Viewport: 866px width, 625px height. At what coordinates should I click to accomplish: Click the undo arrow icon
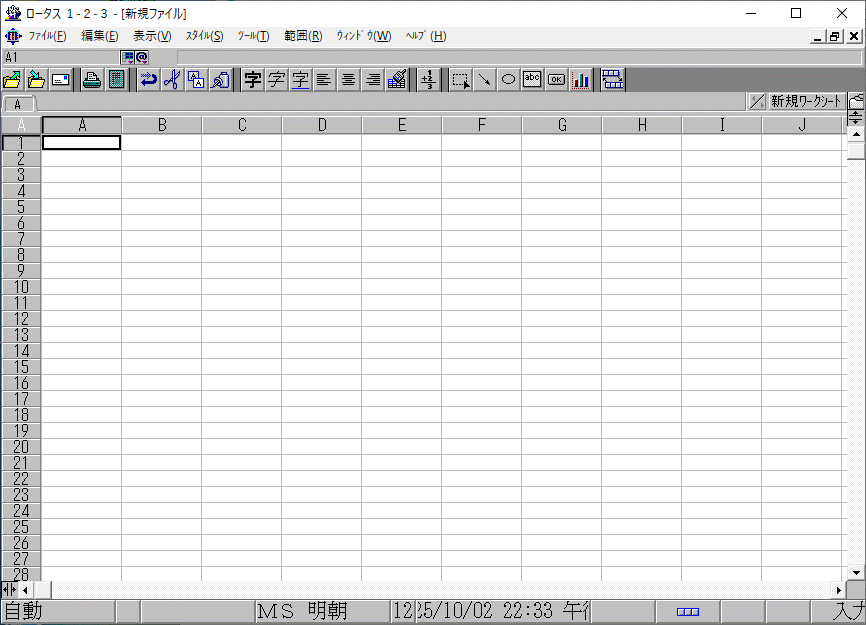[x=148, y=80]
